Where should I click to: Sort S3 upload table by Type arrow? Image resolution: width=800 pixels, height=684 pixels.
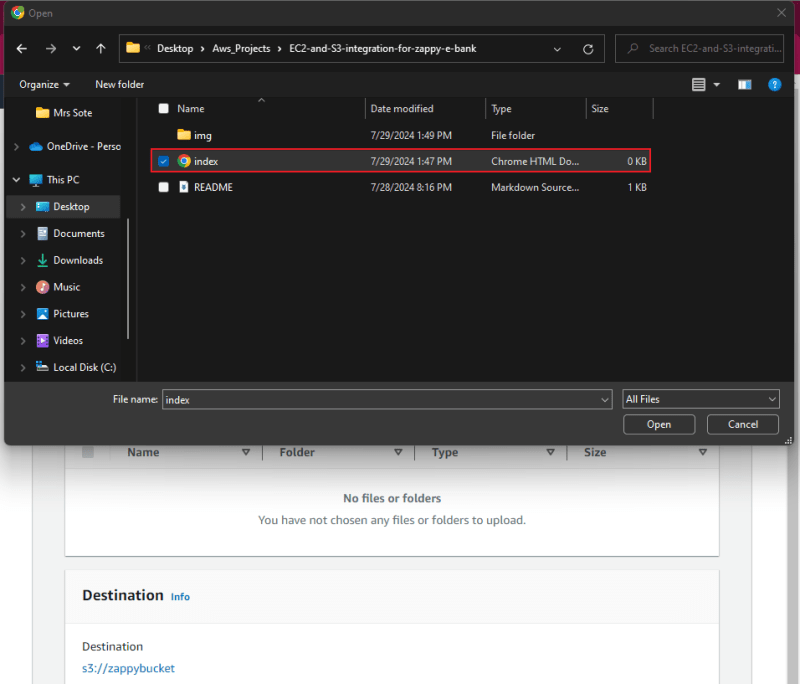[550, 452]
